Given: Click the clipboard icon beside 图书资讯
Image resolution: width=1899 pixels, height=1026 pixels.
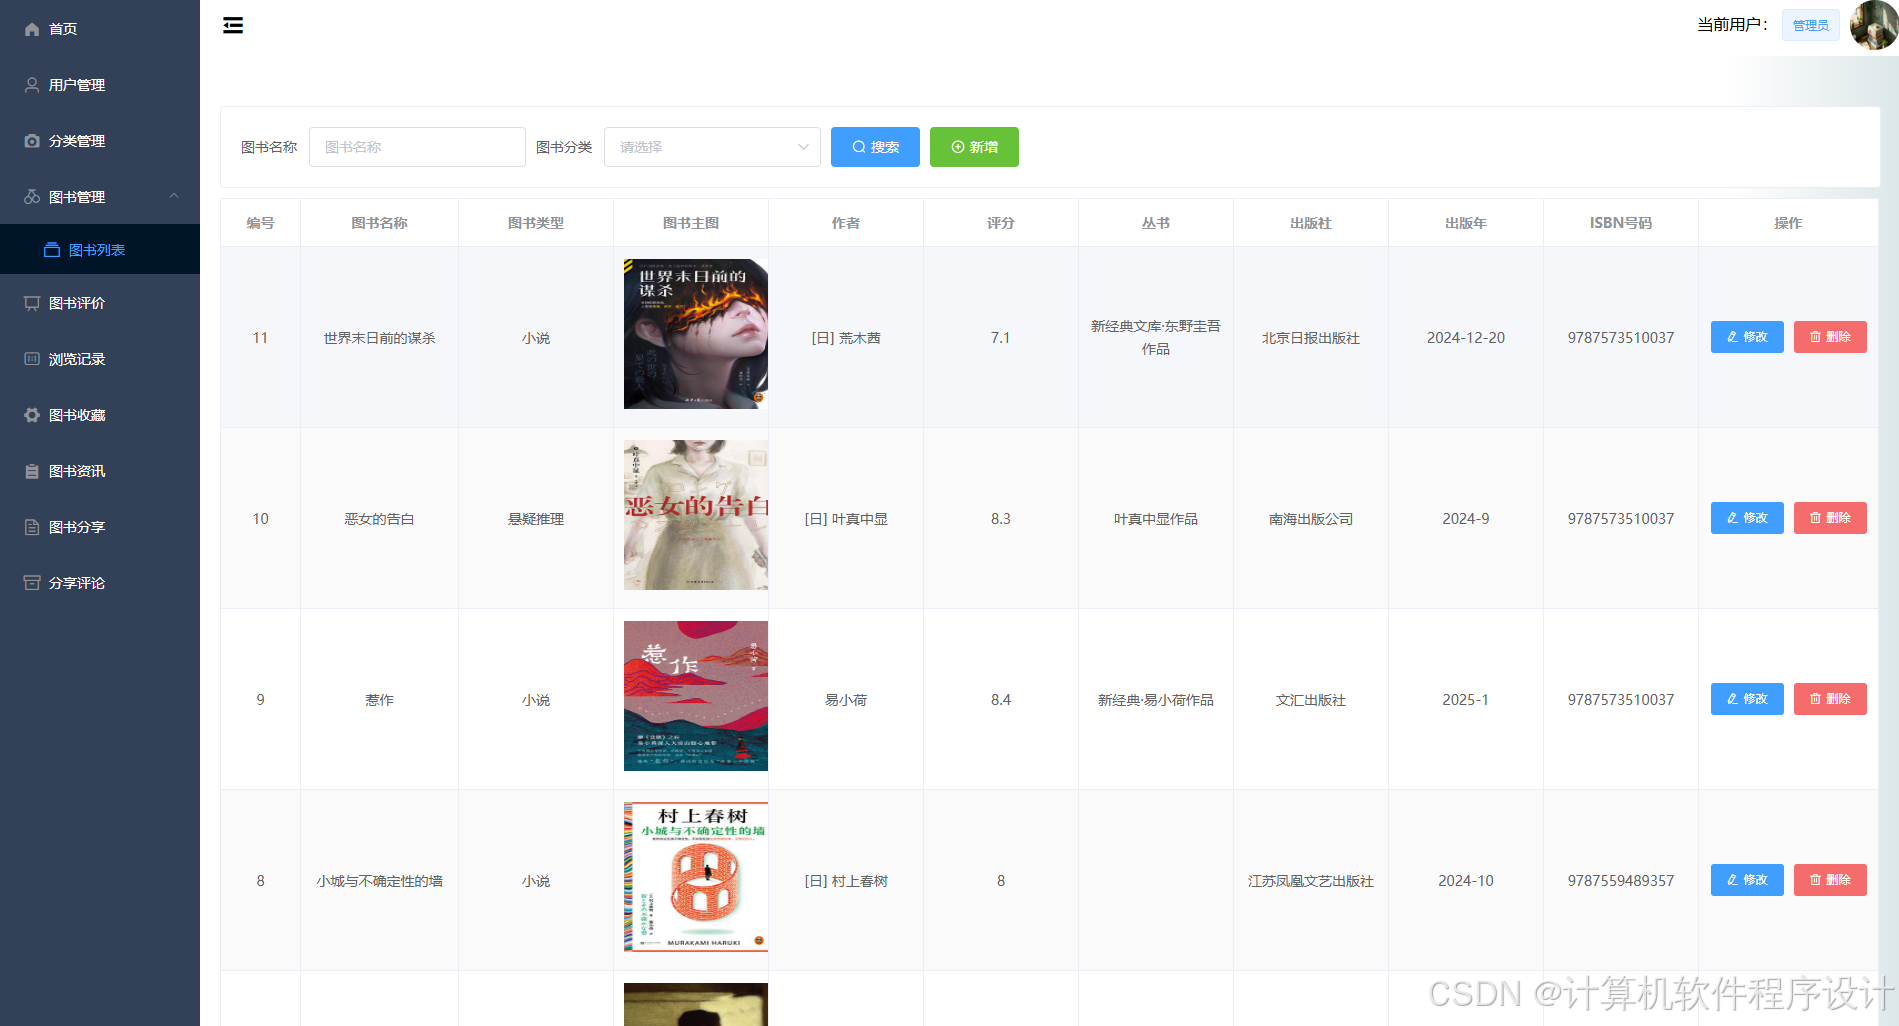Looking at the screenshot, I should 32,471.
